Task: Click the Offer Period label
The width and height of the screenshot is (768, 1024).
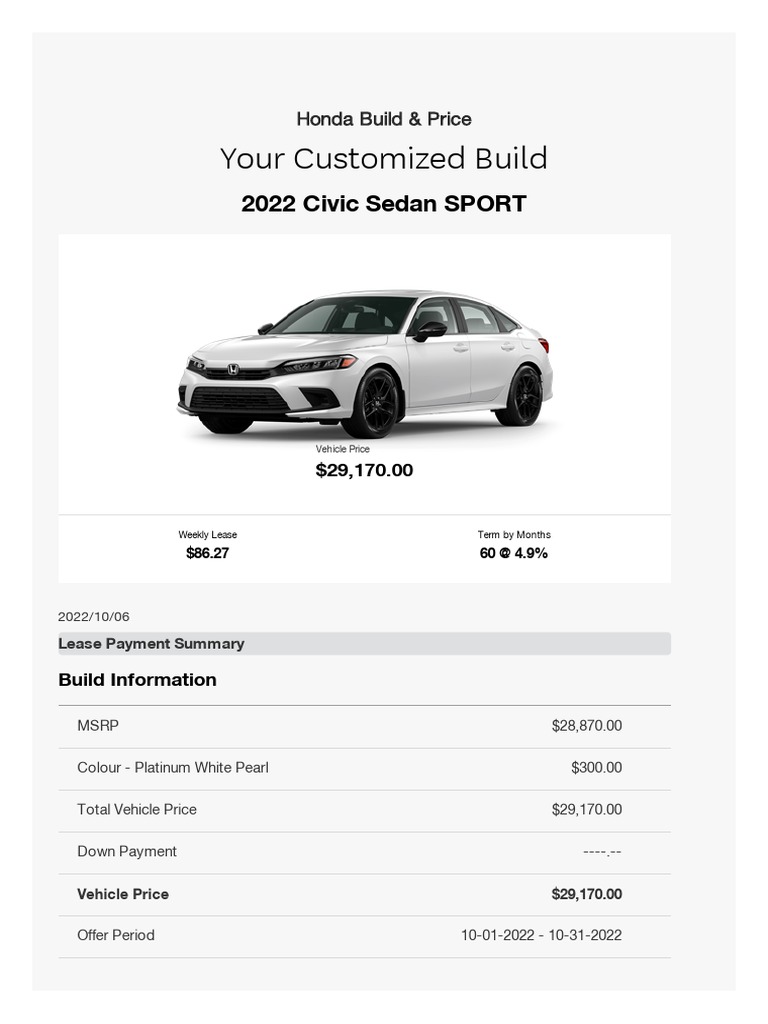Action: (116, 936)
